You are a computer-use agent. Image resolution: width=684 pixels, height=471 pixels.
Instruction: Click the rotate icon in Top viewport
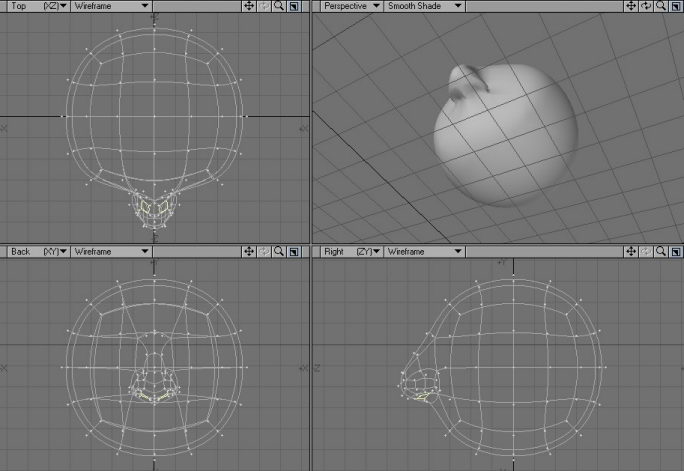pos(264,6)
